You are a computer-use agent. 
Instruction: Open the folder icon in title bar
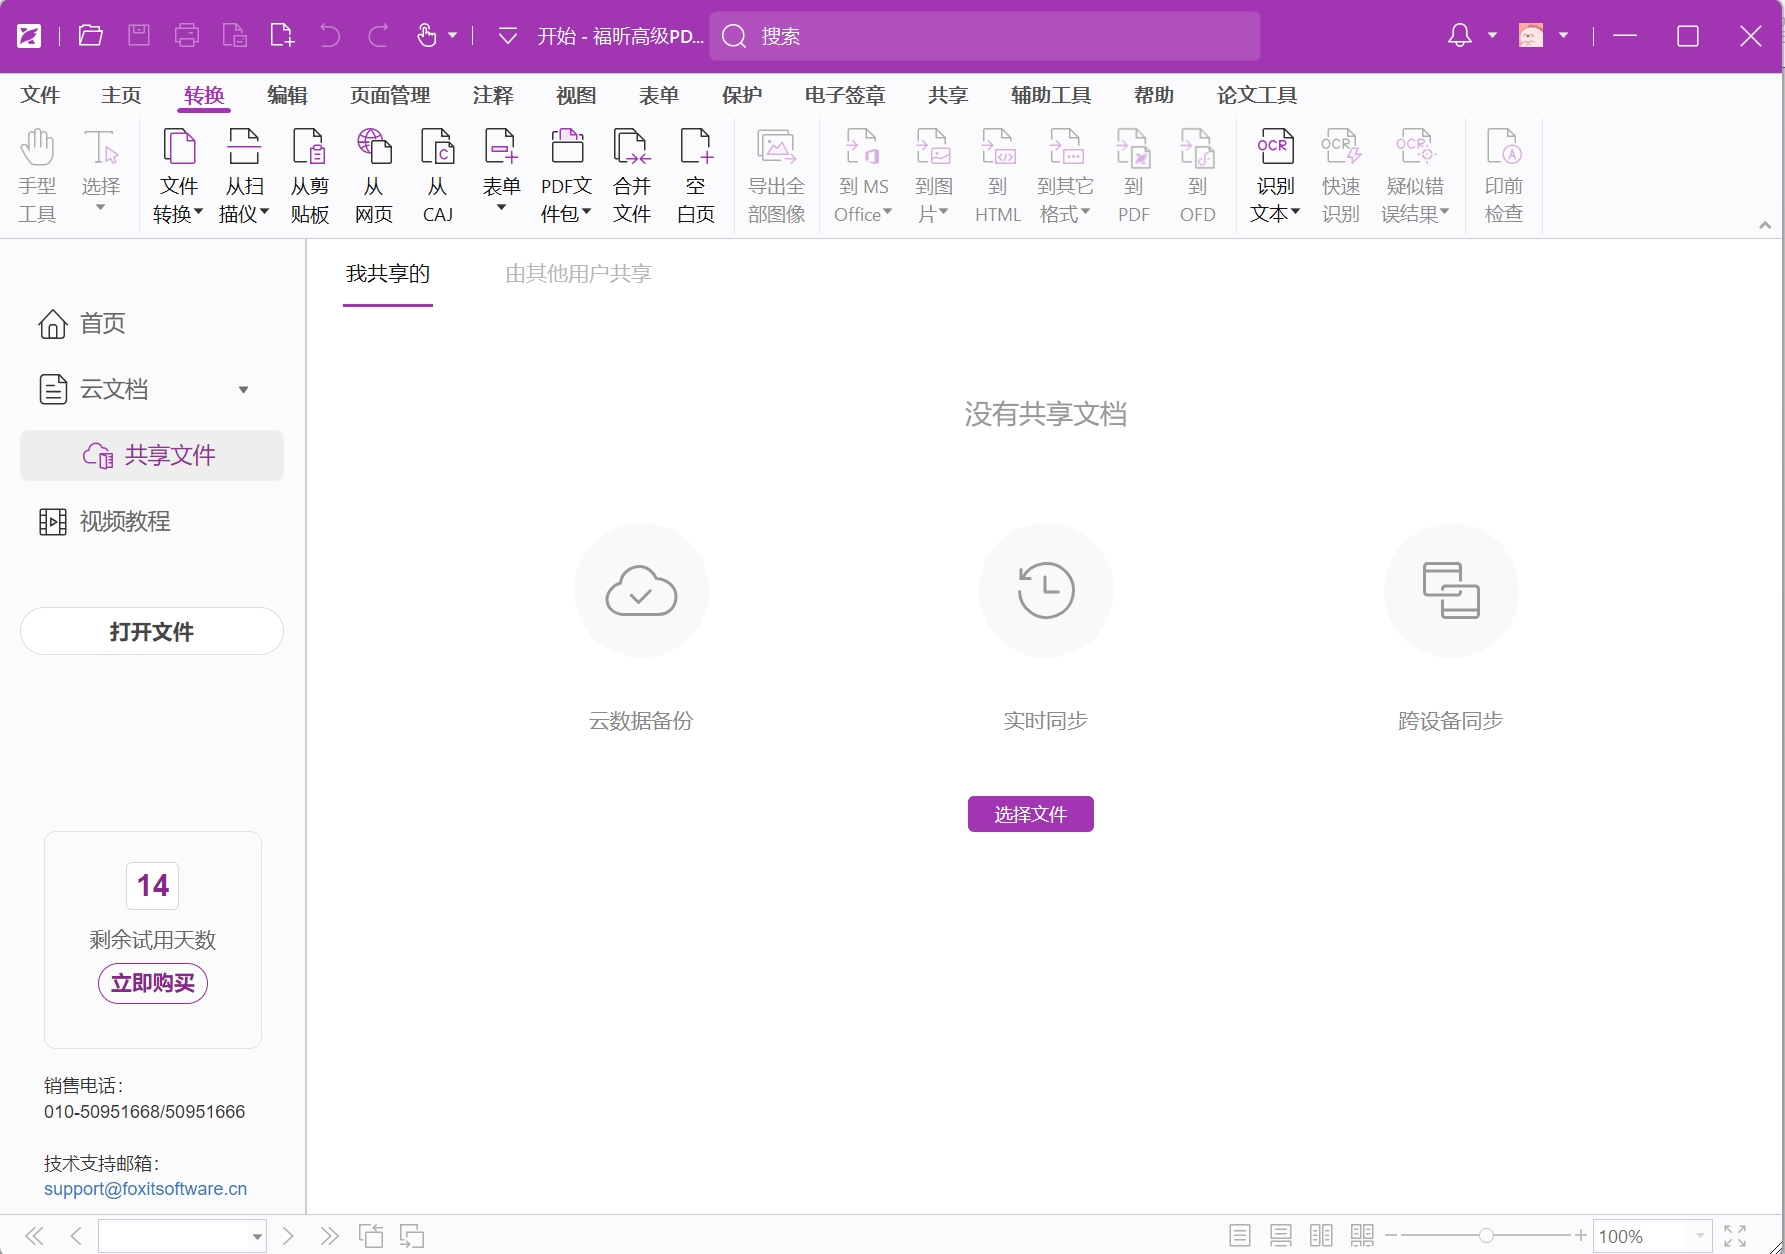[x=91, y=36]
